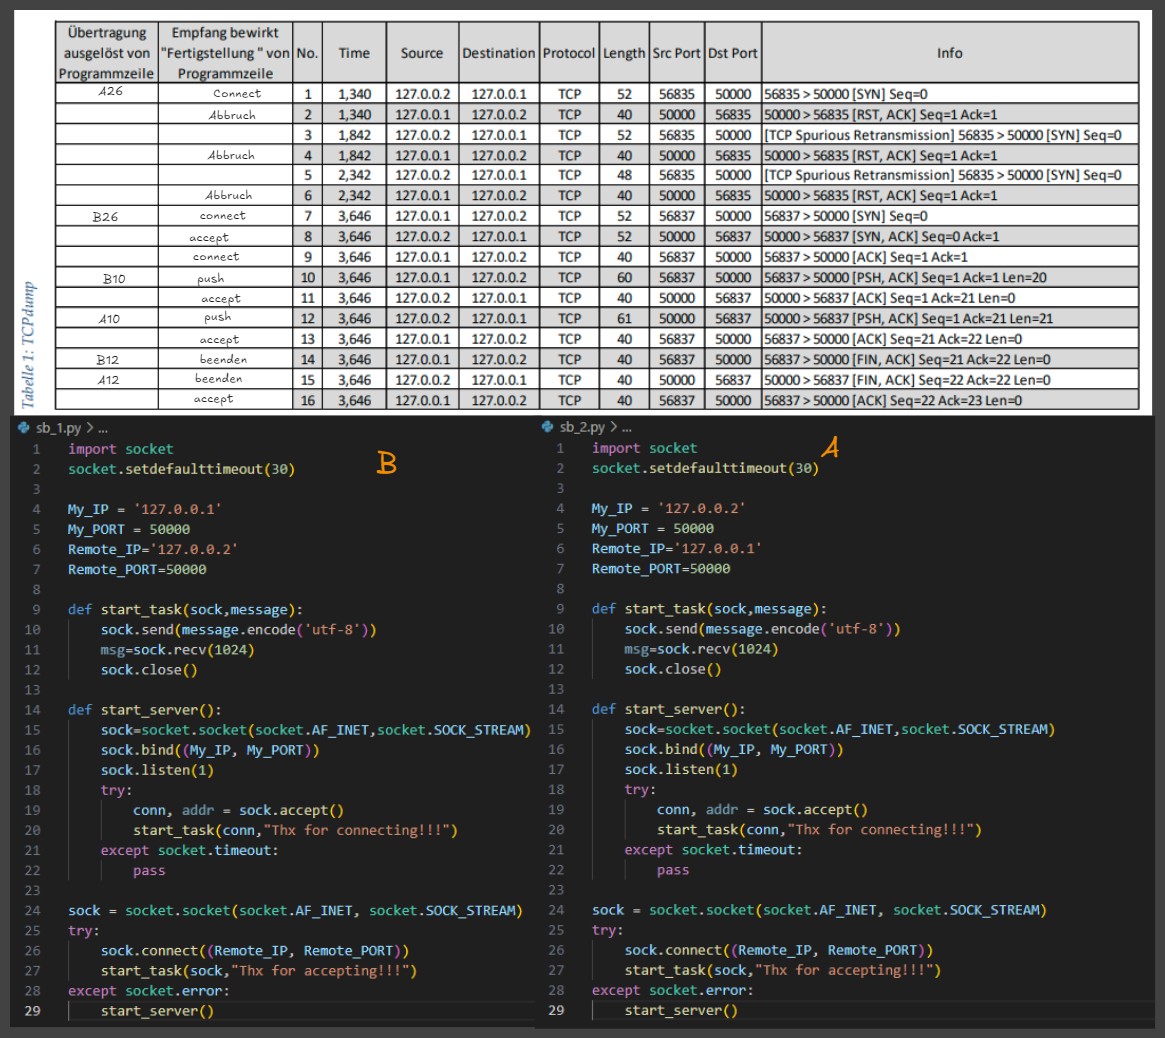Image resolution: width=1165 pixels, height=1038 pixels.
Task: Click line number 14 in sb_1.py gutter
Action: coord(33,710)
